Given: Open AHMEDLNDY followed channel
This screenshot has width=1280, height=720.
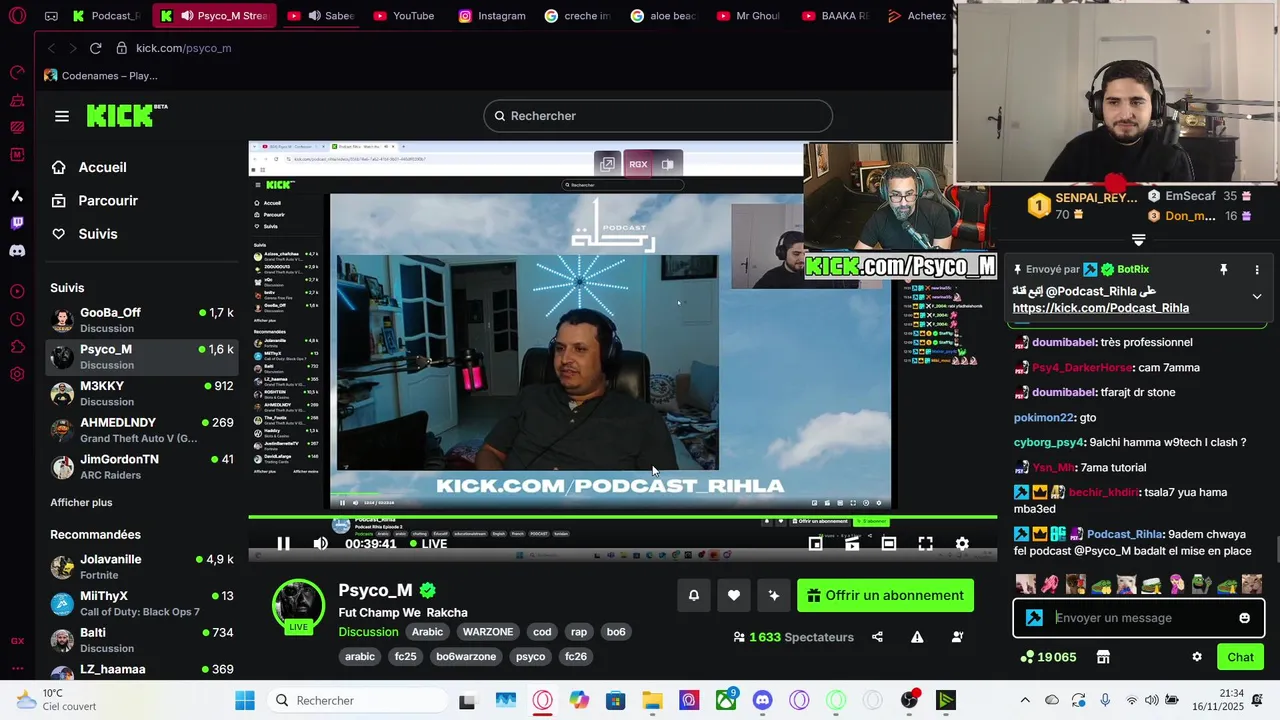Looking at the screenshot, I should click(143, 430).
